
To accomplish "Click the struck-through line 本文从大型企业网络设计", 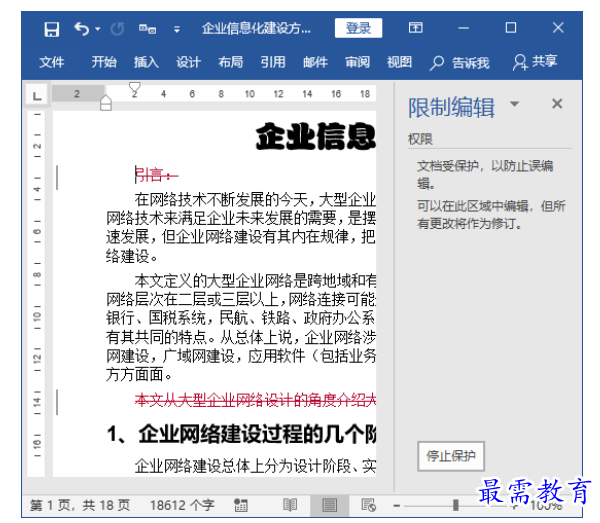I will coord(255,400).
